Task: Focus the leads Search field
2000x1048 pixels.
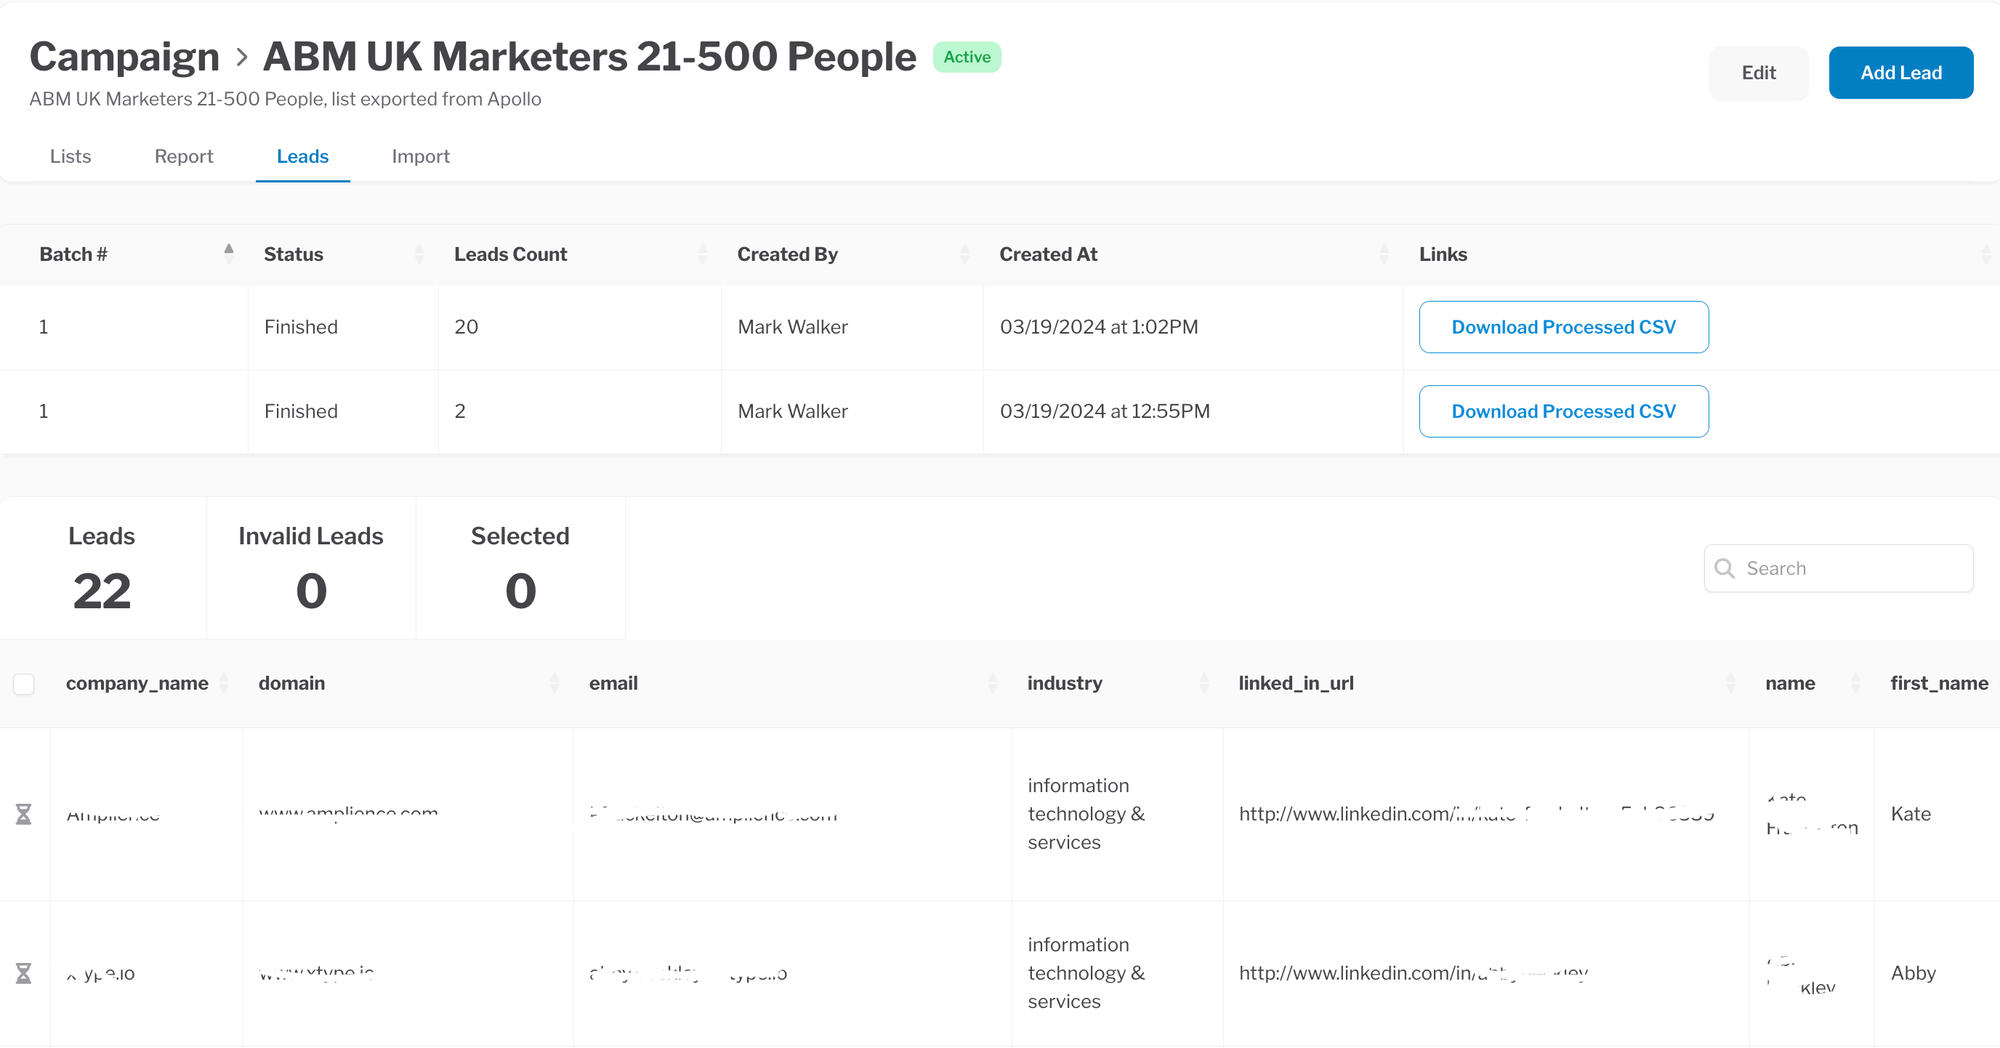Action: (x=1852, y=568)
